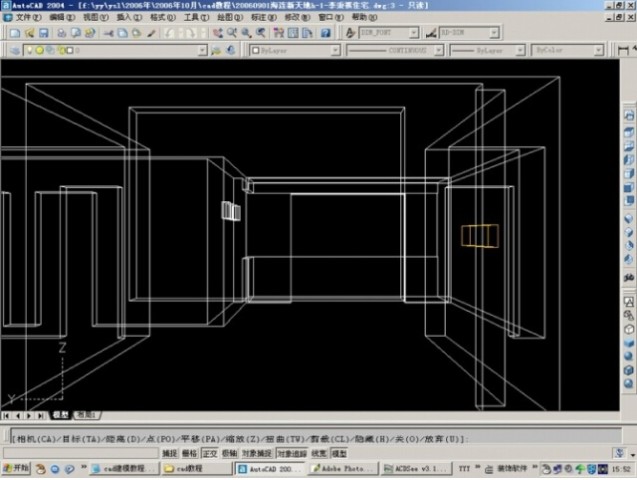Click the 开始 Start button
637x480 pixels.
pos(17,468)
